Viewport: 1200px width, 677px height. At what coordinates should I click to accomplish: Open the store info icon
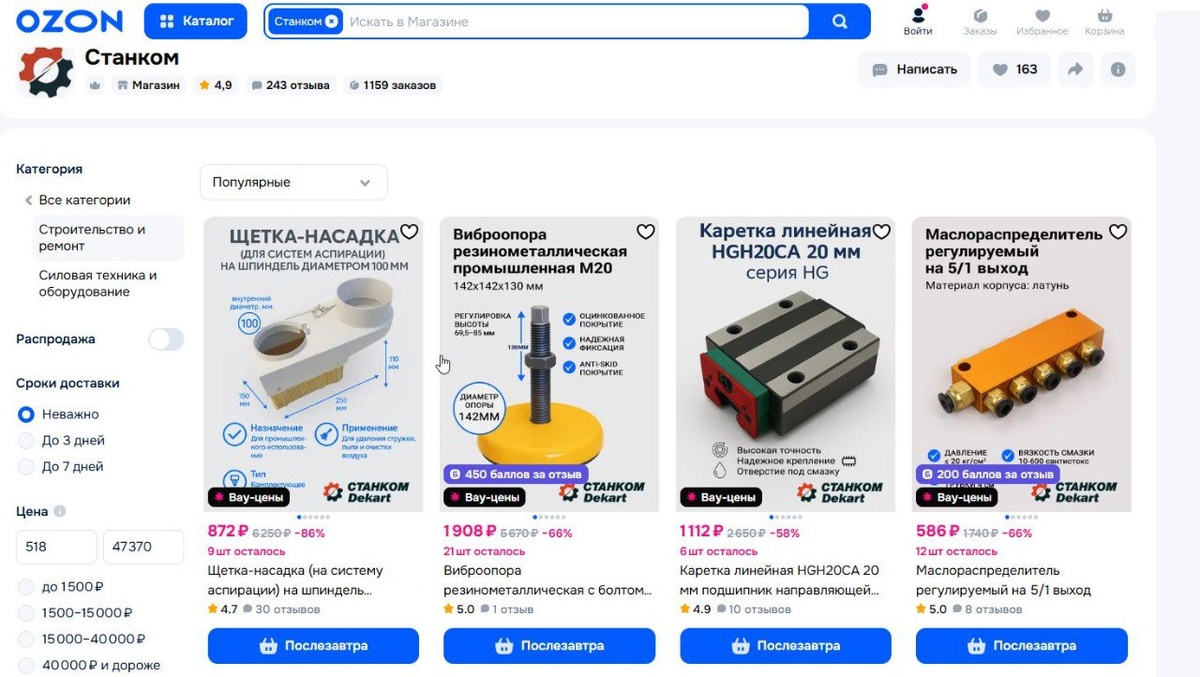[x=1118, y=70]
